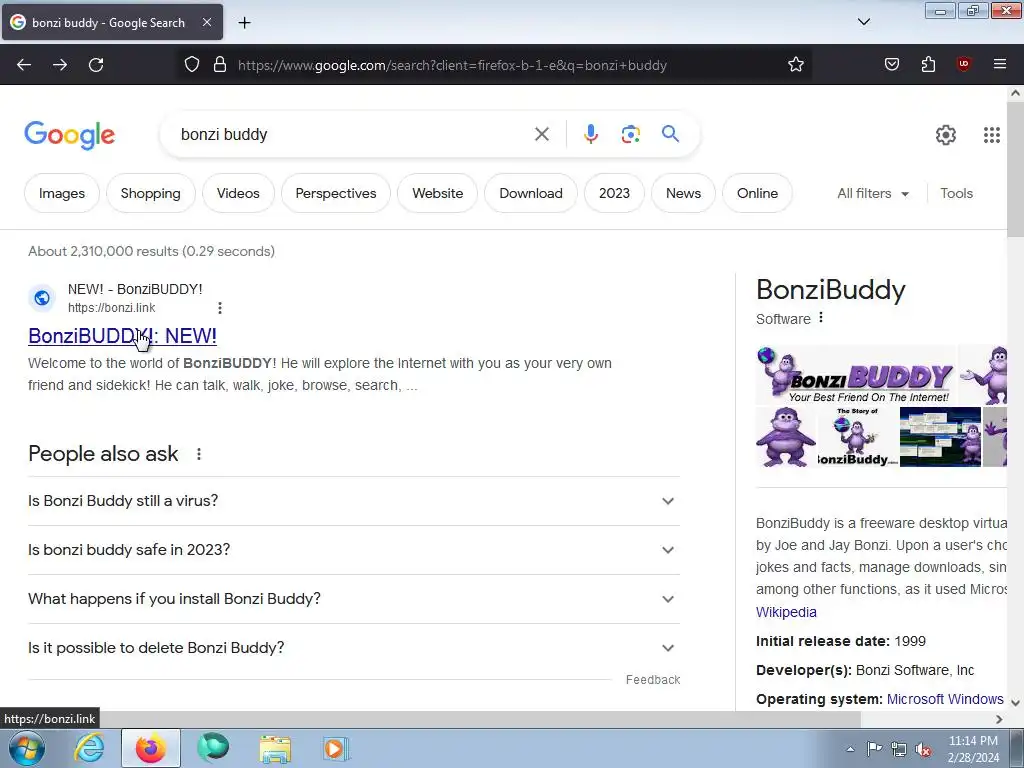Open the Bonzi Buddy banner logo image
This screenshot has height=768, width=1024.
(x=856, y=375)
